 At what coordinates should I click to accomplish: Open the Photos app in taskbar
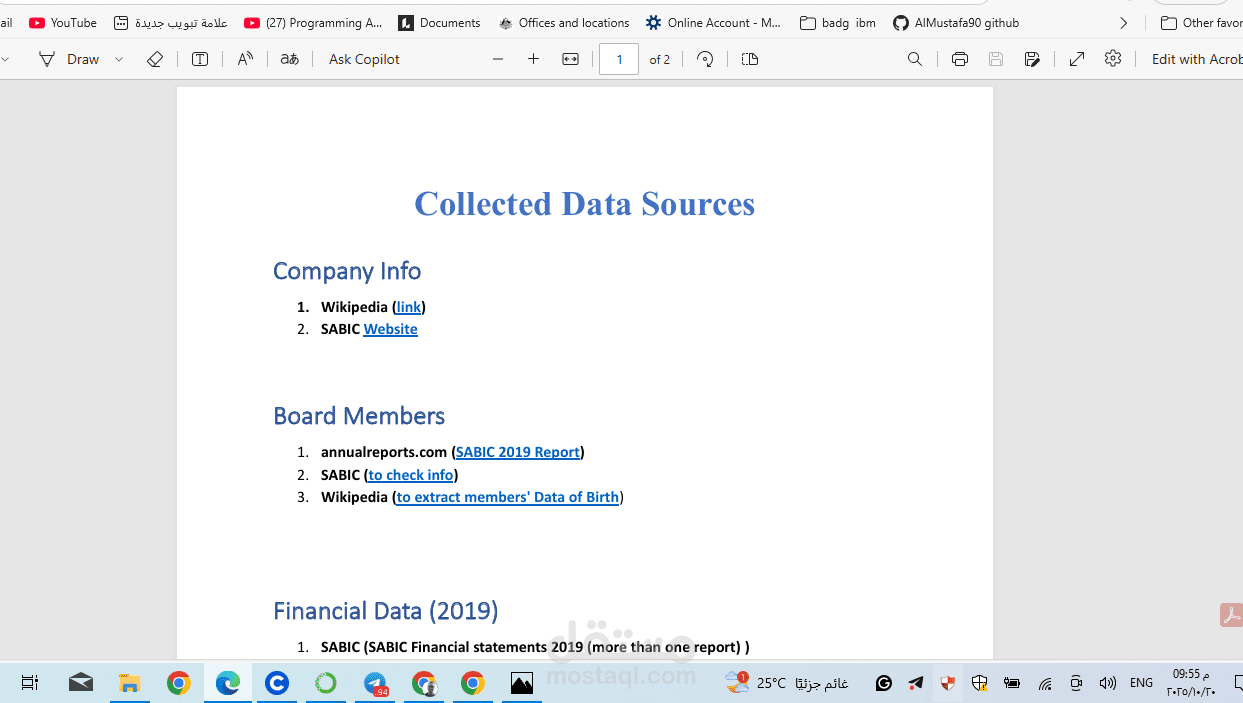[x=522, y=683]
